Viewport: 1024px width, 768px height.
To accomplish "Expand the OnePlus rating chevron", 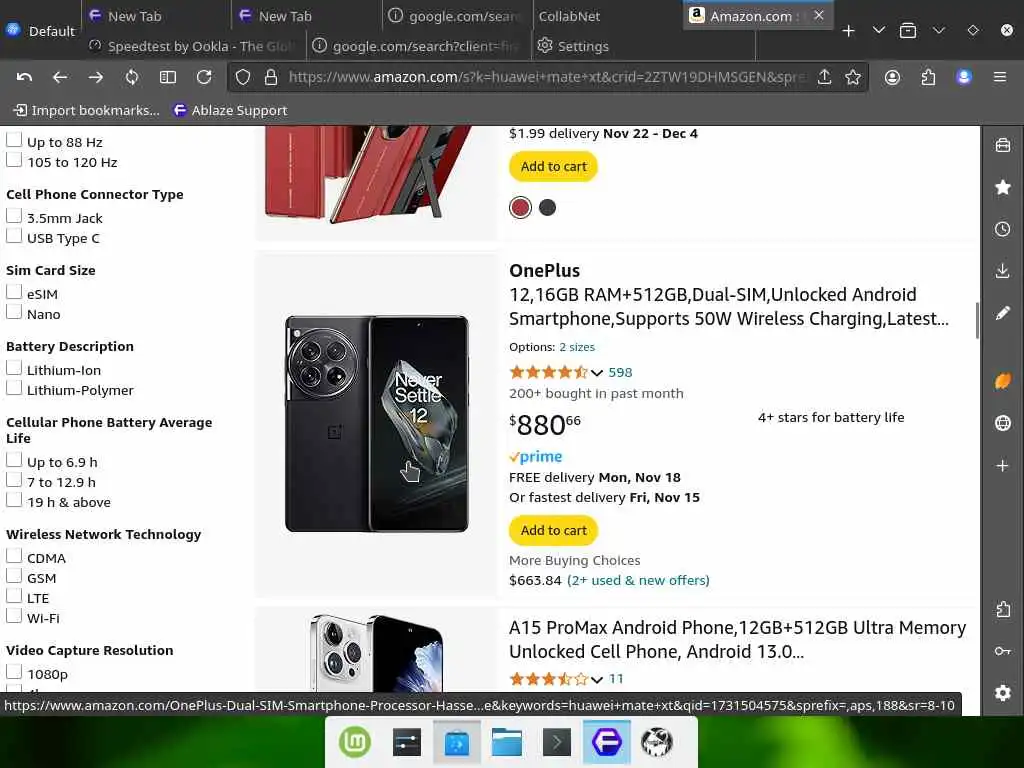I will (597, 373).
